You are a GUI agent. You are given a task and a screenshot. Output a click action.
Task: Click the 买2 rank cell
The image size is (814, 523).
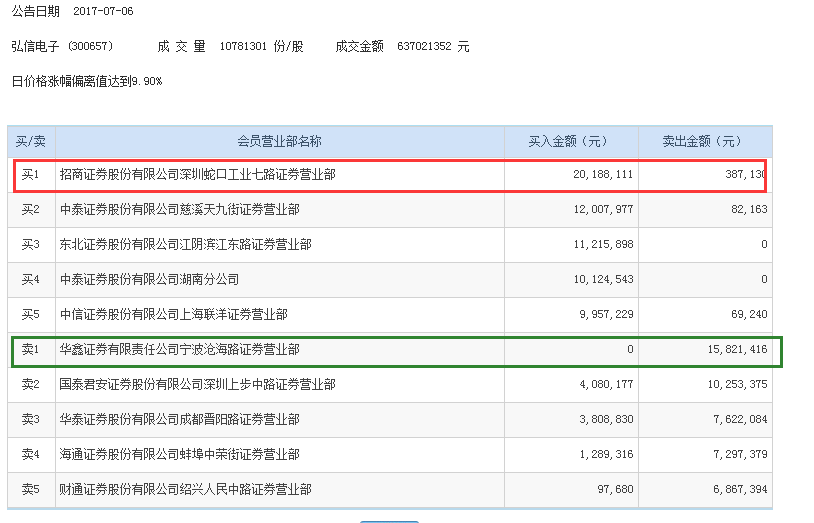[x=30, y=209]
